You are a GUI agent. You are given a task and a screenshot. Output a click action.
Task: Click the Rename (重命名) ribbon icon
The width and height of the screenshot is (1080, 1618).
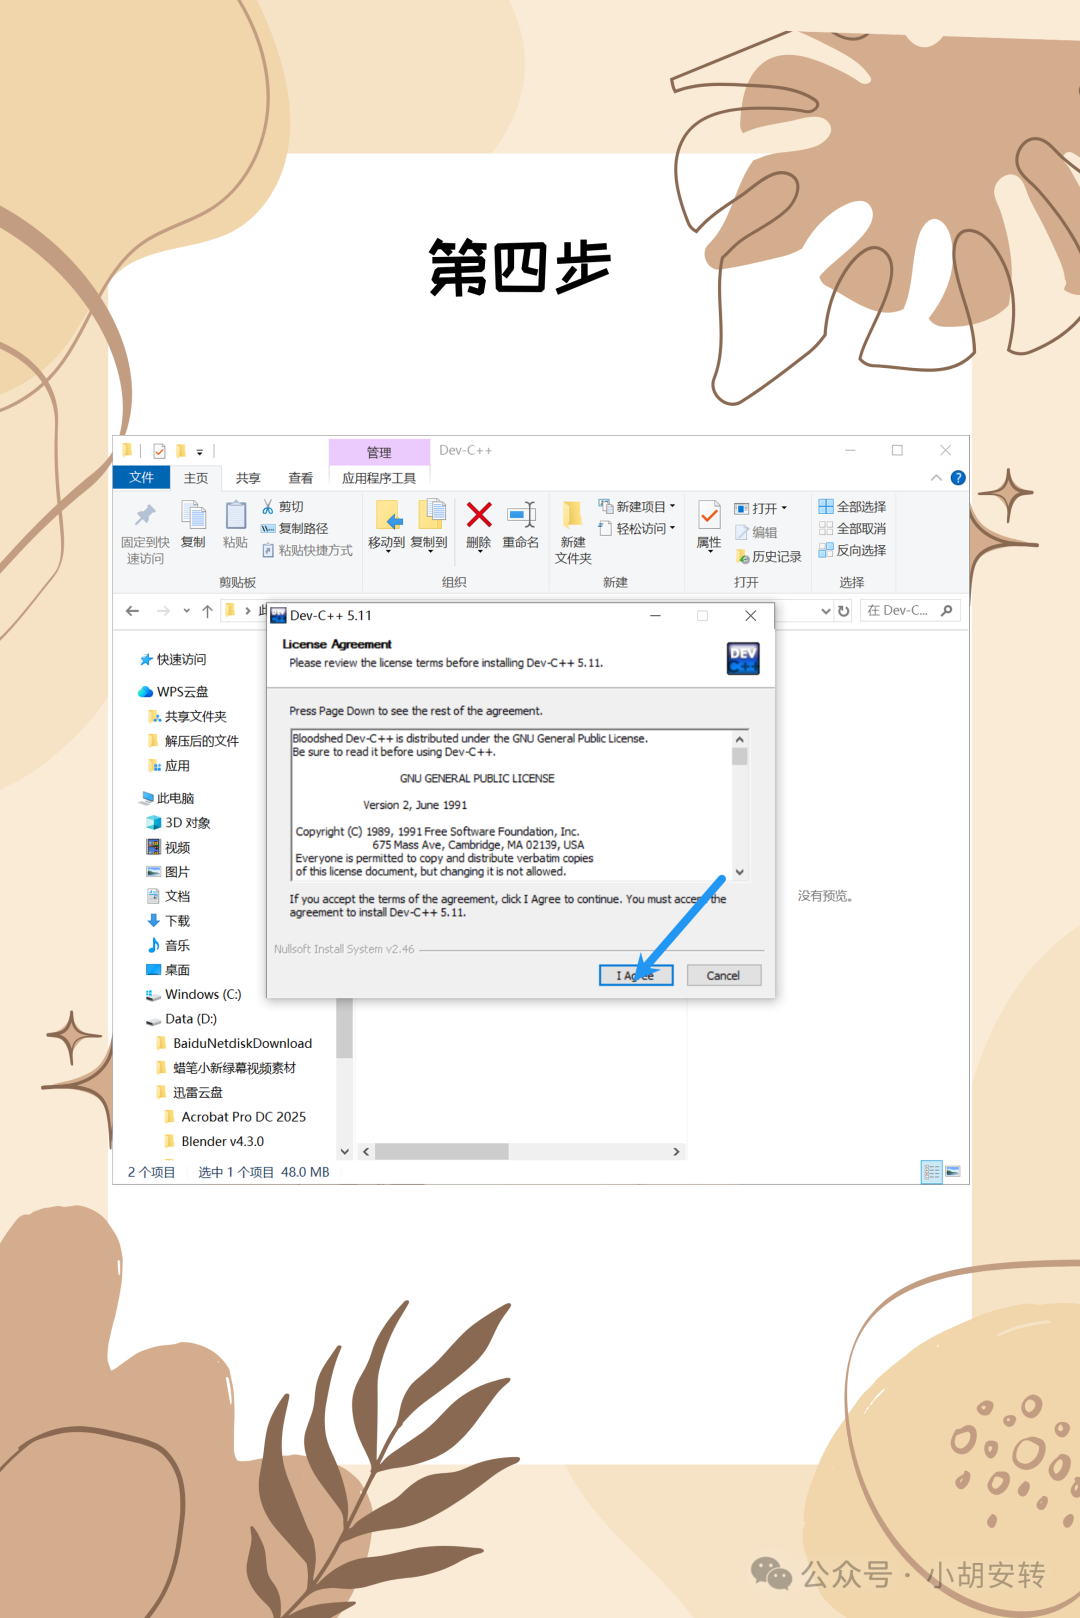click(x=521, y=515)
